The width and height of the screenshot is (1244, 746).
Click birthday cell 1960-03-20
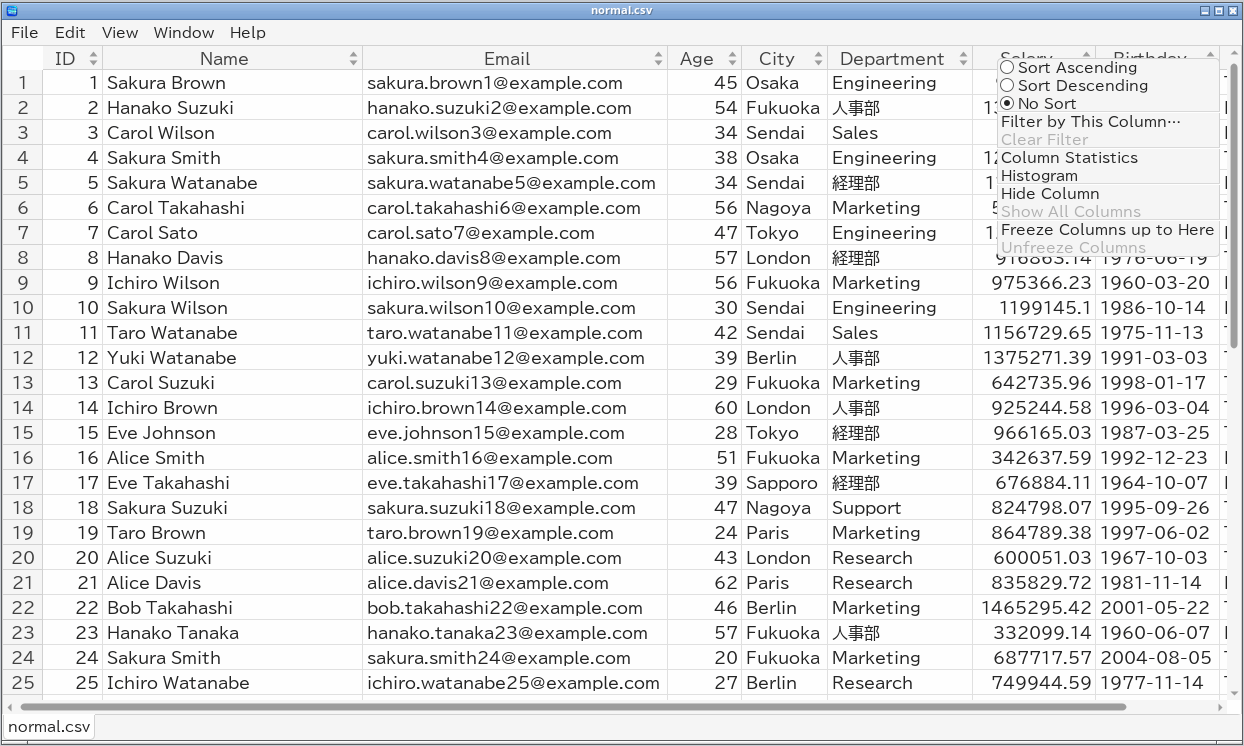1157,283
